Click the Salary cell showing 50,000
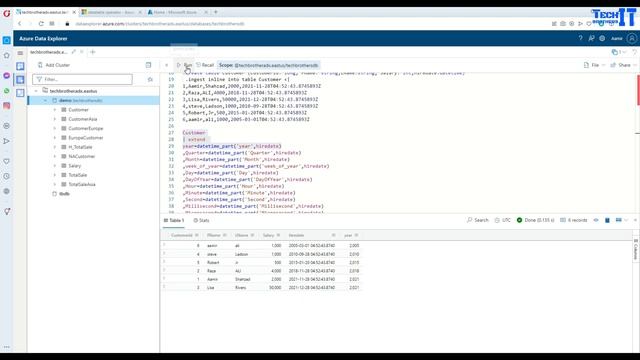 (x=275, y=287)
